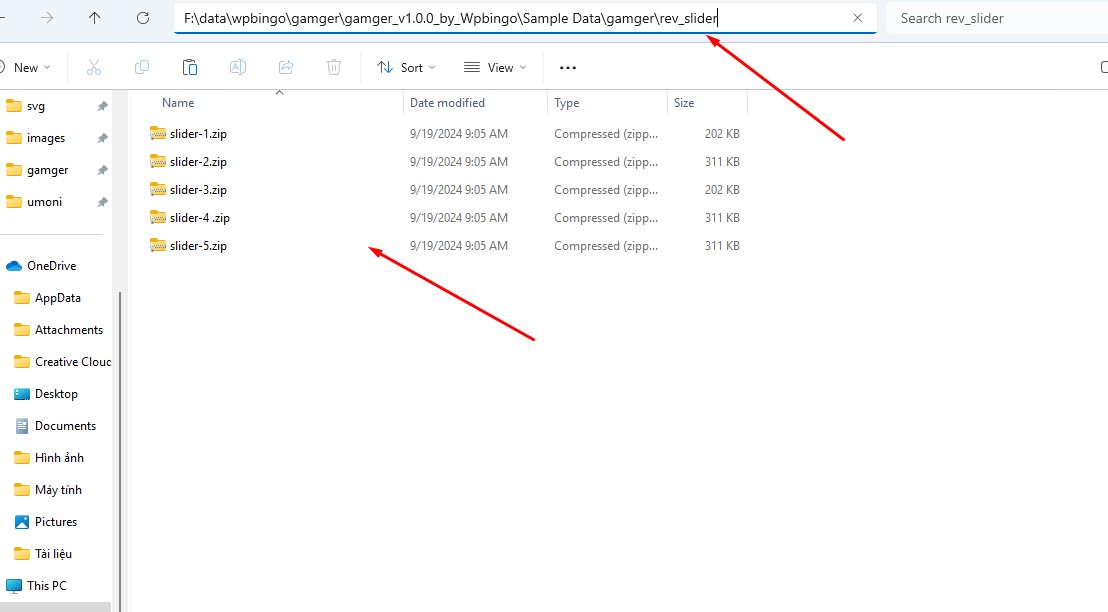Sort files by Date modified column
The width and height of the screenshot is (1108, 612).
447,103
